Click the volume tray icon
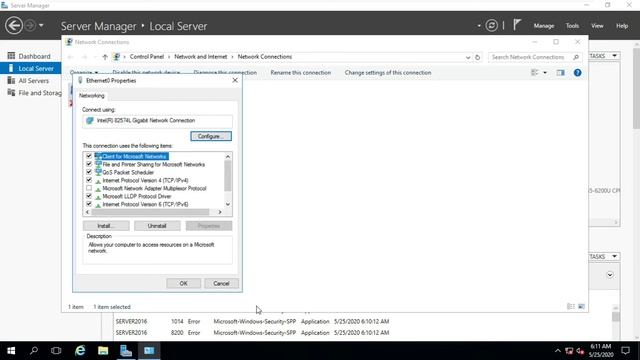This screenshot has height=360, width=640. [x=580, y=351]
